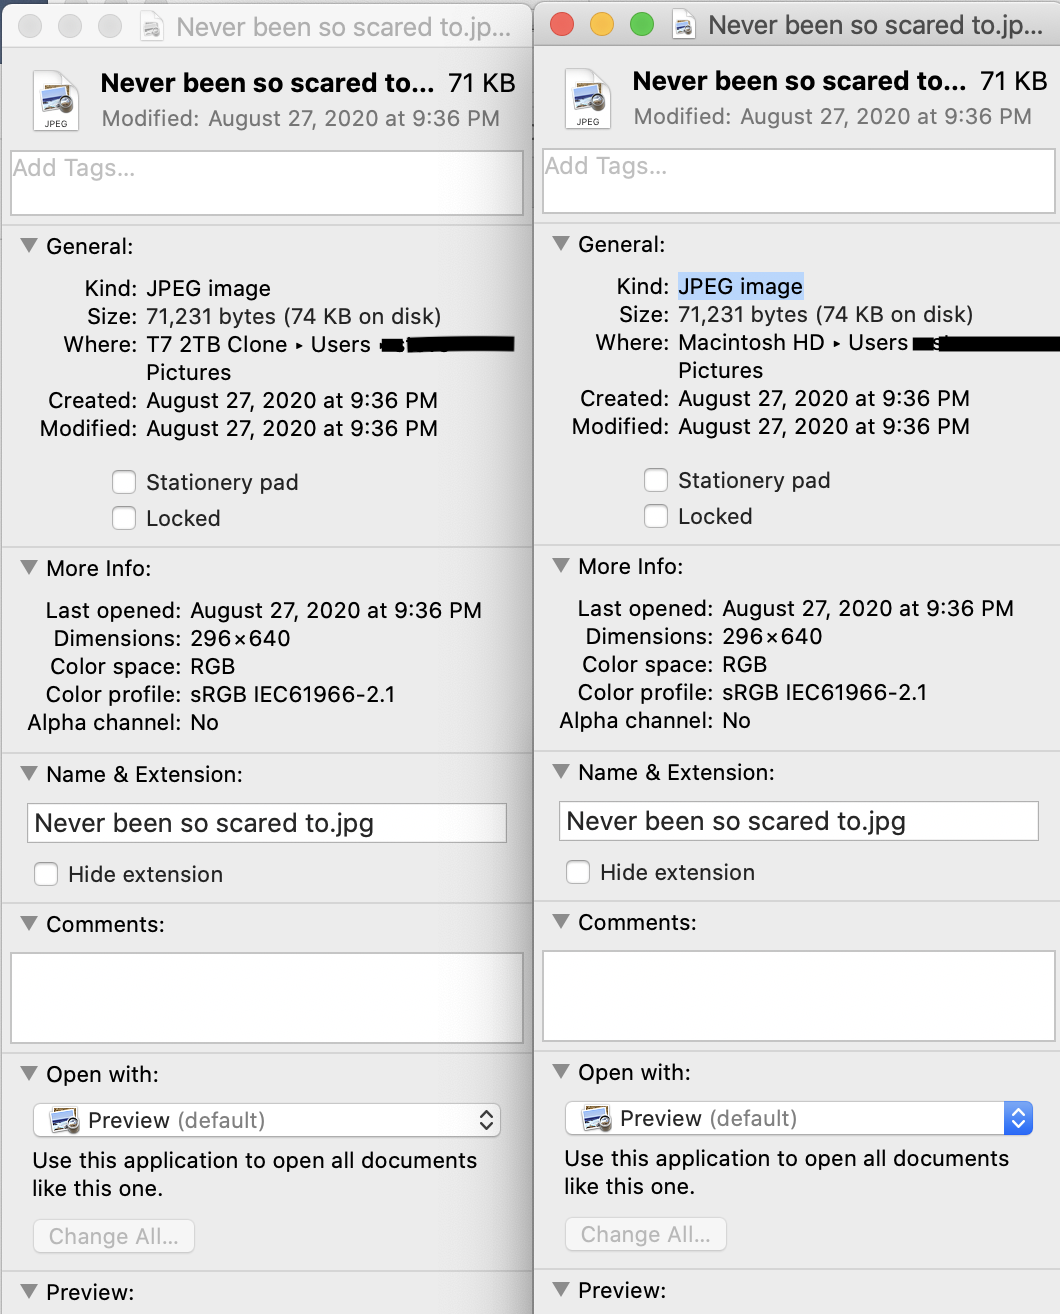This screenshot has width=1060, height=1314.
Task: Click blue stepper arrows of right Open with
Action: click(x=1018, y=1118)
